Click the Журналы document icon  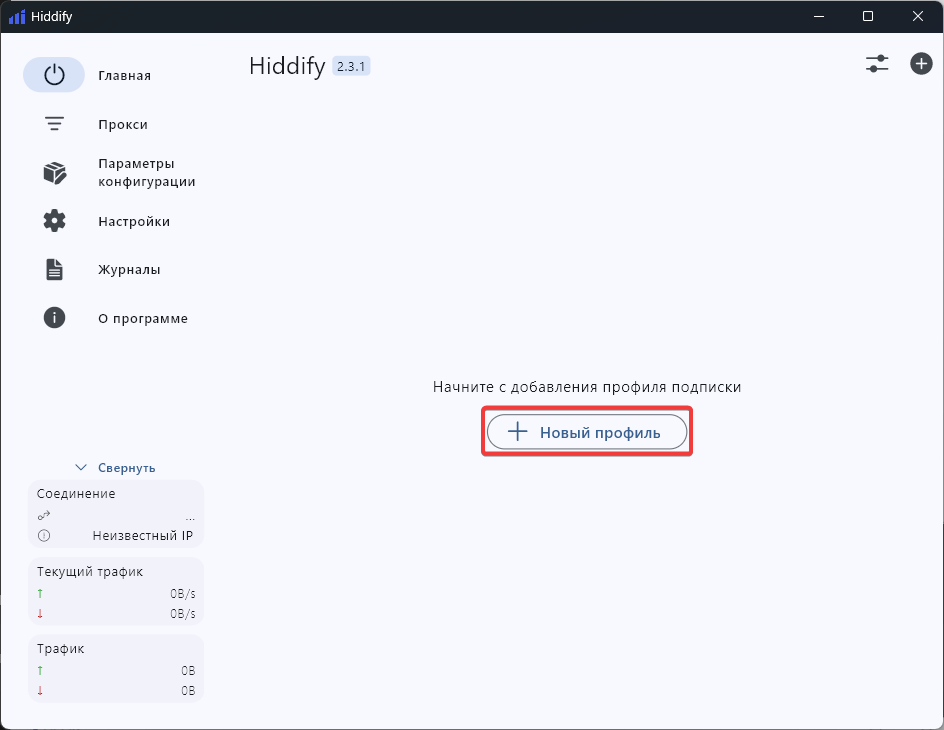point(54,270)
